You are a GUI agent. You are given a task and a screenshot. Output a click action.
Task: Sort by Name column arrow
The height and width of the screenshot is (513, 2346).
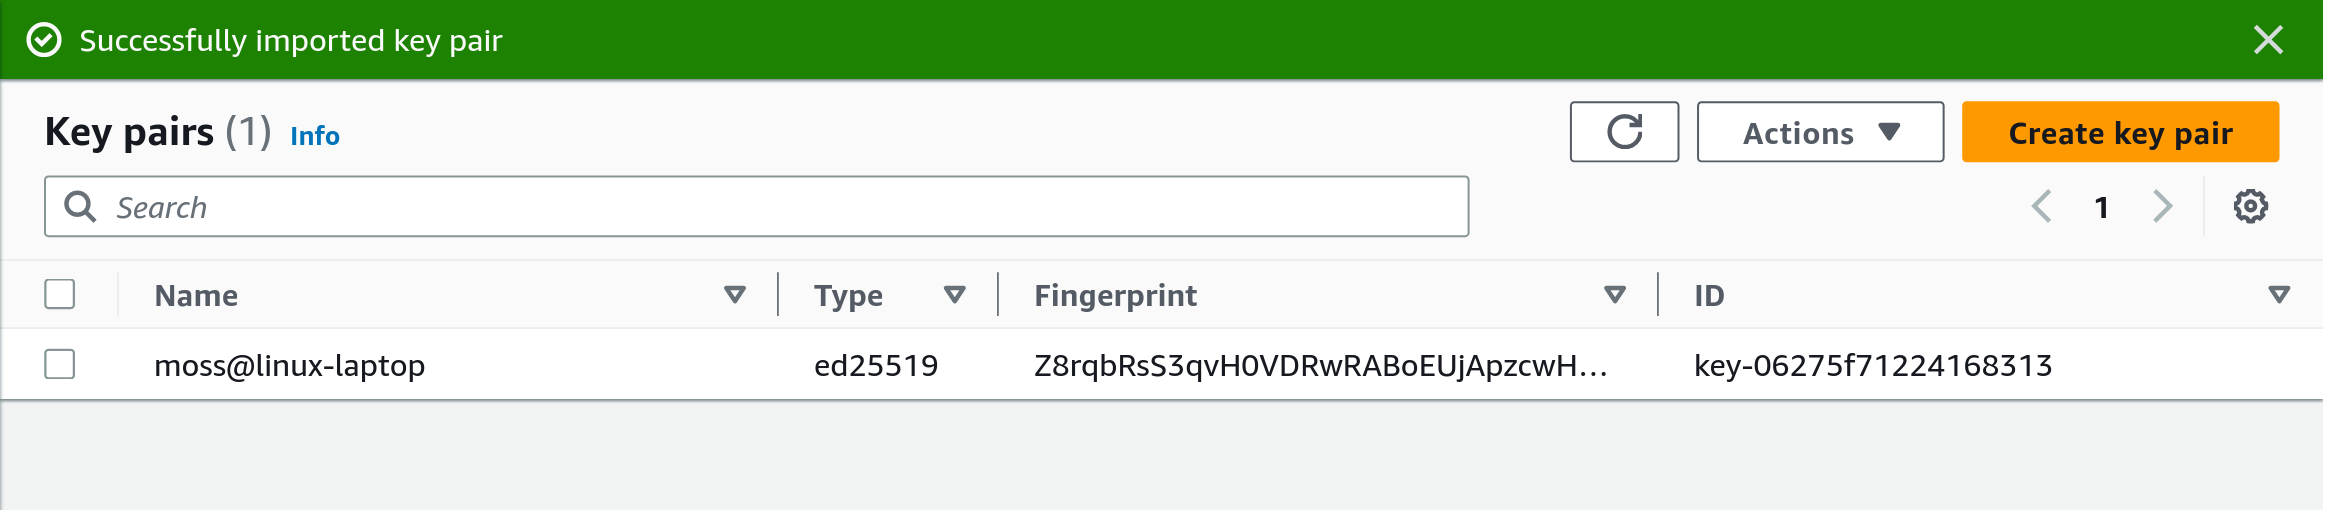click(x=735, y=295)
